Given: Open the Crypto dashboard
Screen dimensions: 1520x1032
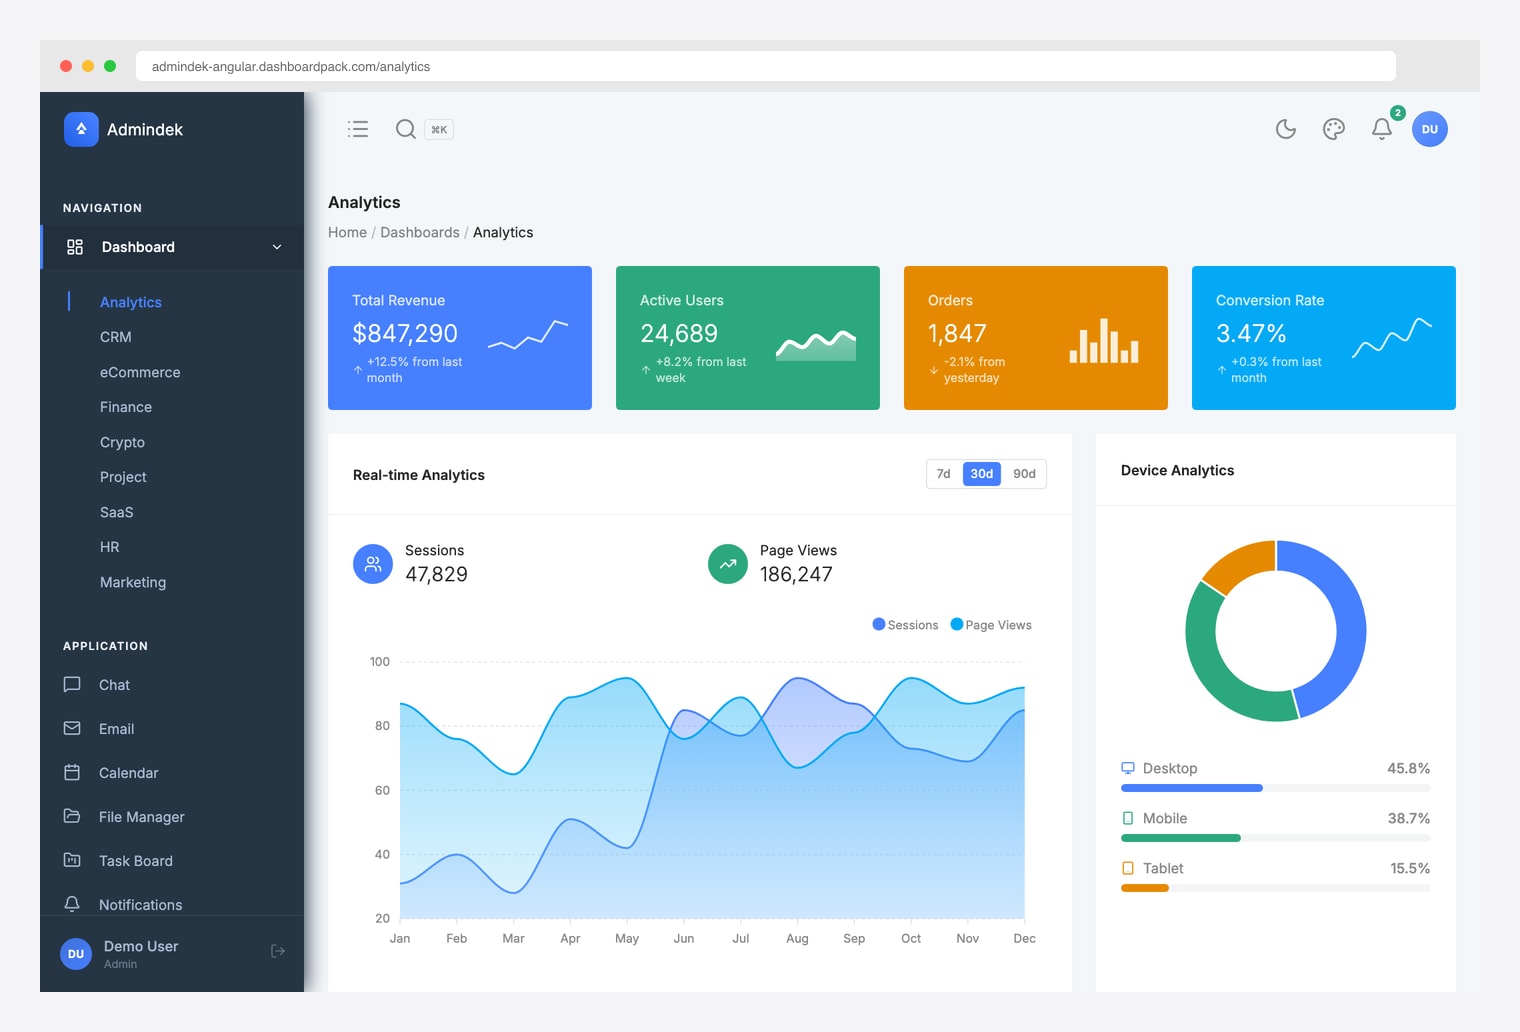Looking at the screenshot, I should tap(122, 442).
